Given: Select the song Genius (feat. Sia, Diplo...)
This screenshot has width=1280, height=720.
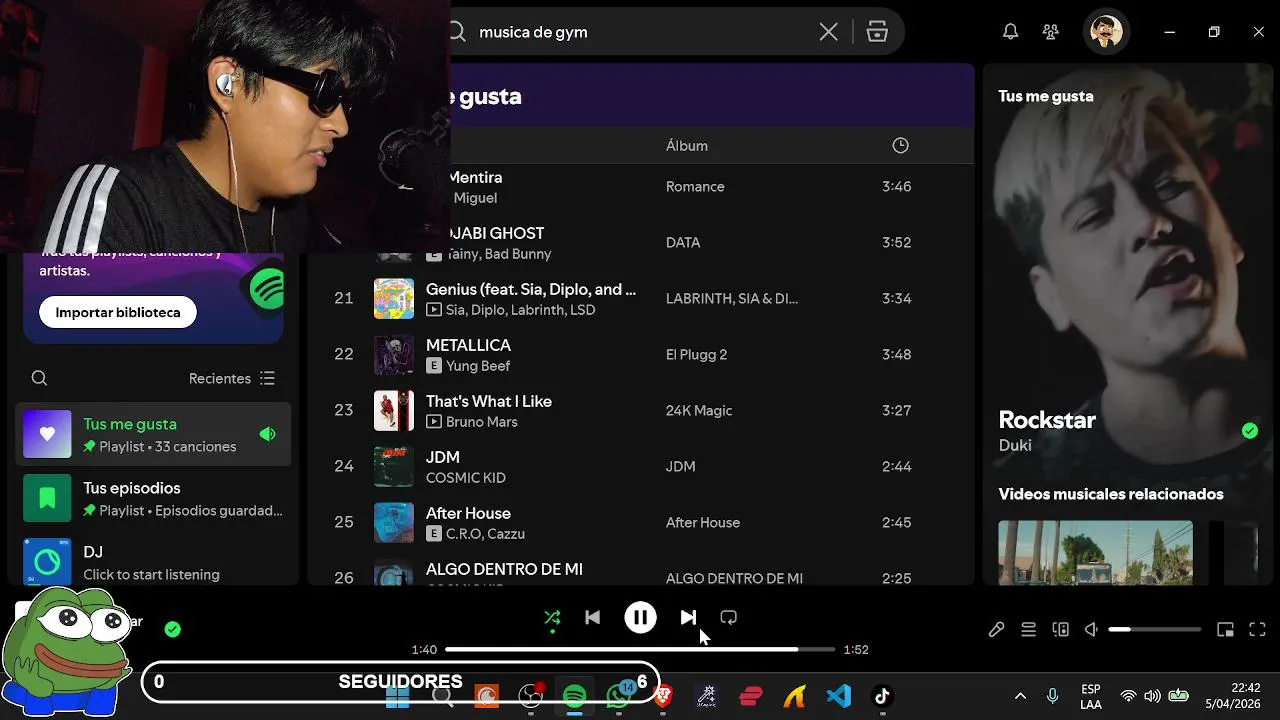Looking at the screenshot, I should [x=531, y=289].
